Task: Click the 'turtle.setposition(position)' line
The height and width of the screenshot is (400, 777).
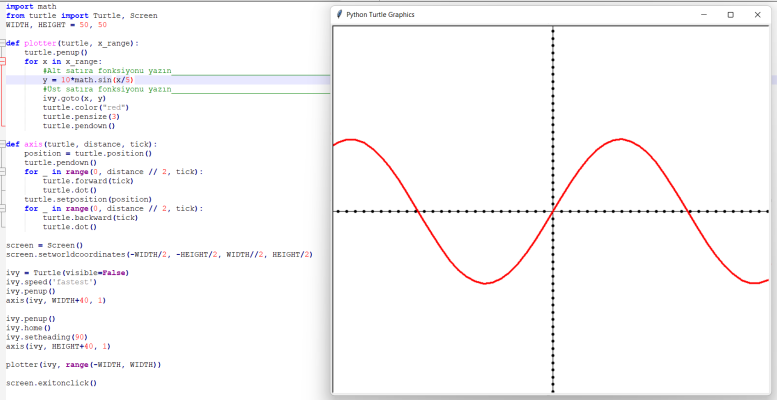Action: click(88, 199)
